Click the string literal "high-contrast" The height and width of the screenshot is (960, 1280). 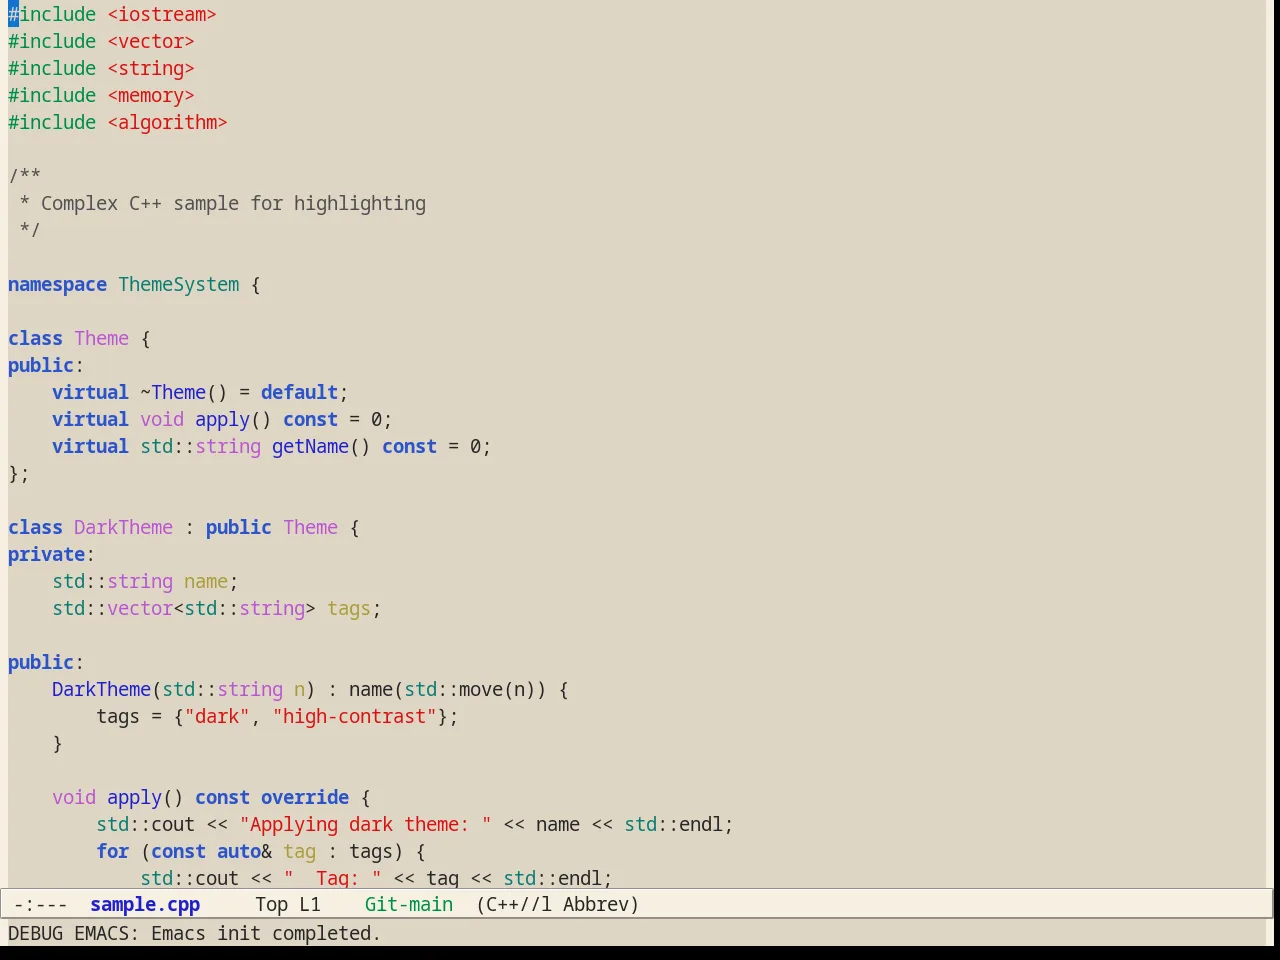354,717
